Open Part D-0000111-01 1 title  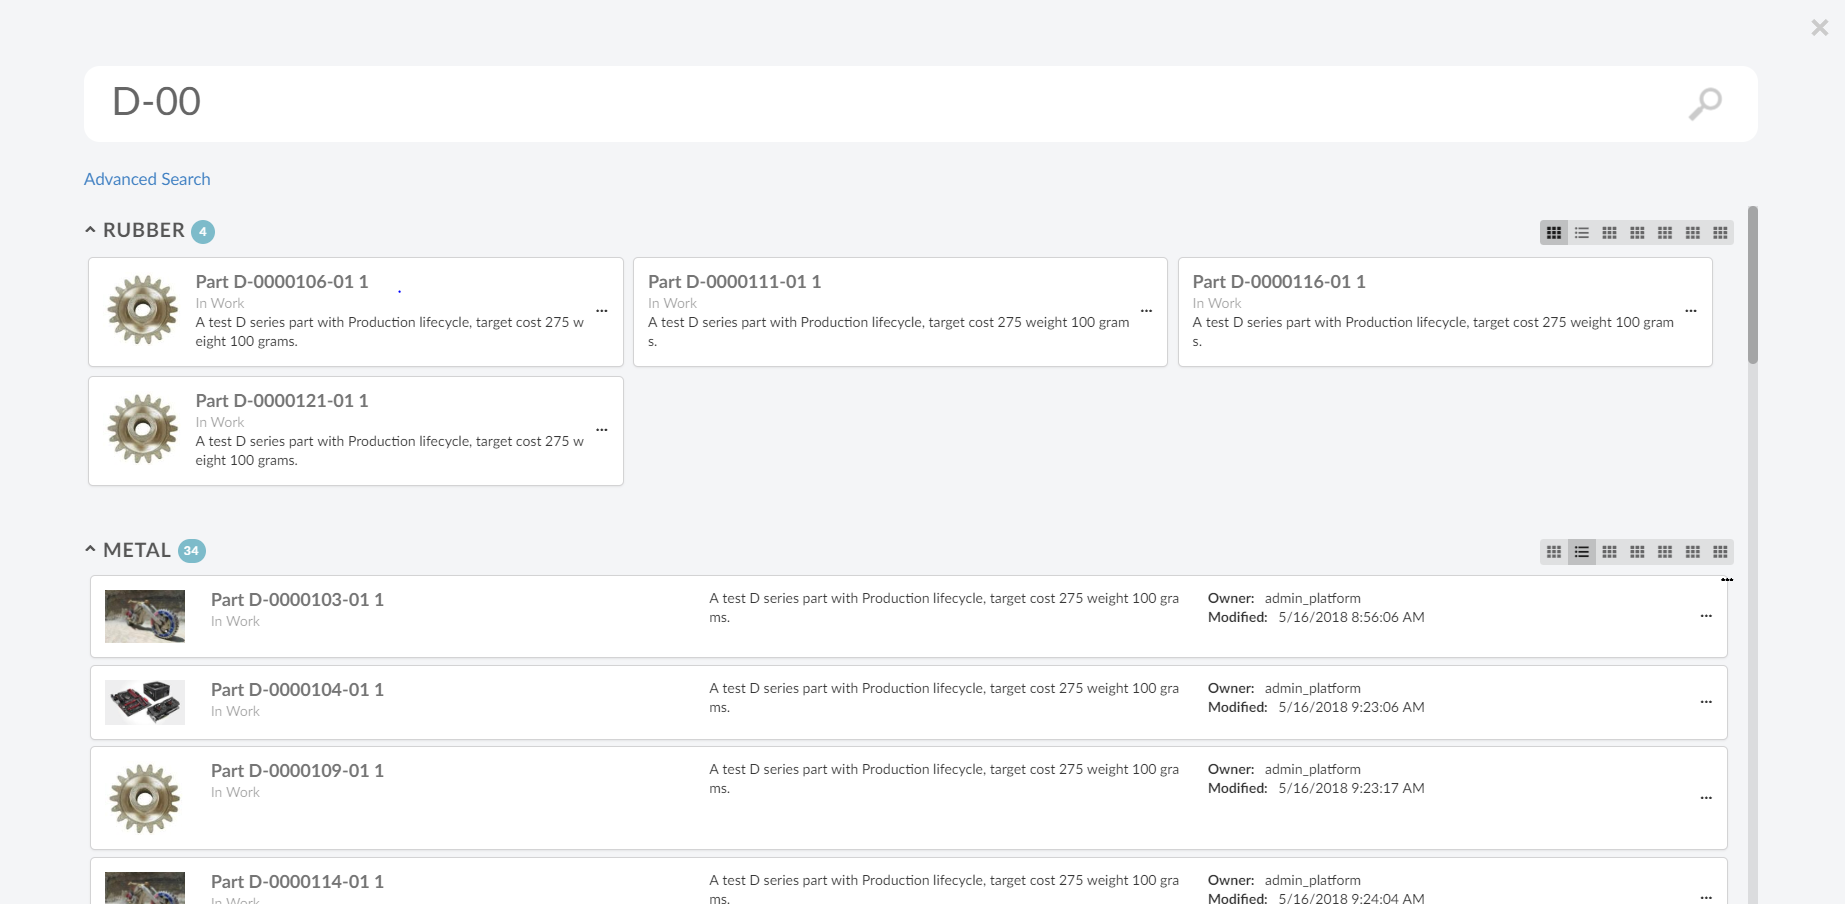coord(734,282)
